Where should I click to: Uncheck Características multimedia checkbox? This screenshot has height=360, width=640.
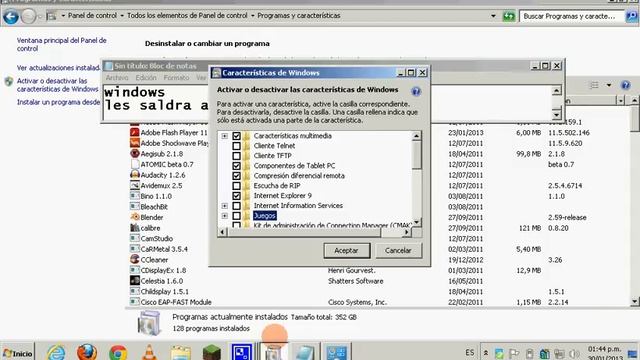[236, 136]
